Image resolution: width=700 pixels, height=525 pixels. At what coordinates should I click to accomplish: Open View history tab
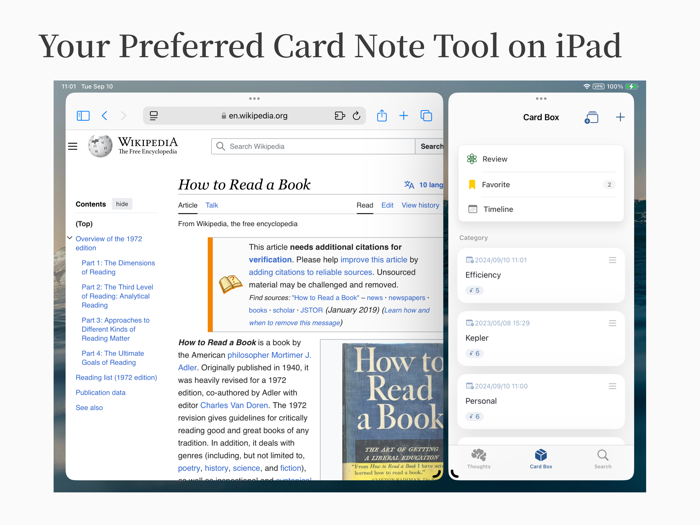pyautogui.click(x=420, y=205)
